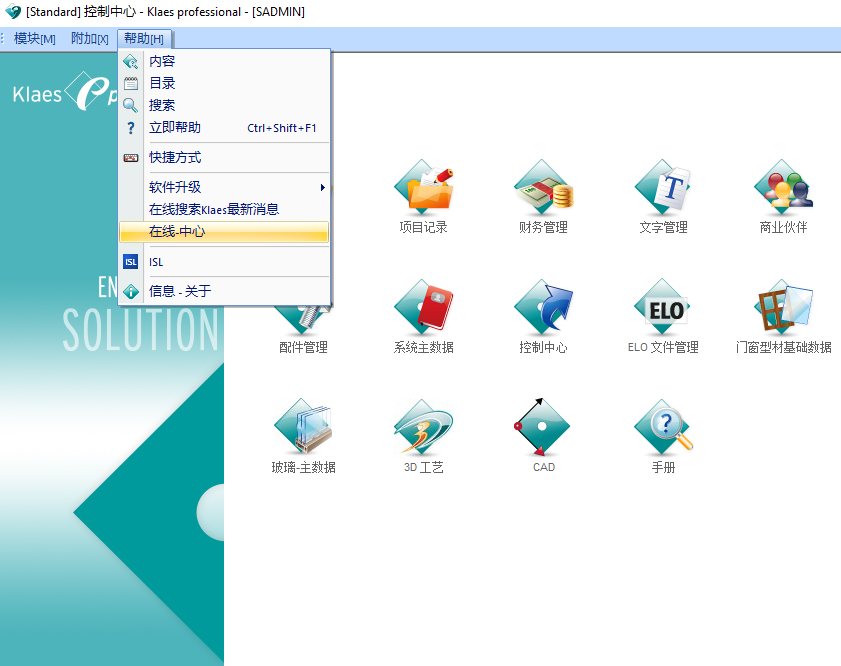Launch the 系统主数据 module
Viewport: 841px width, 666px height.
coord(424,308)
